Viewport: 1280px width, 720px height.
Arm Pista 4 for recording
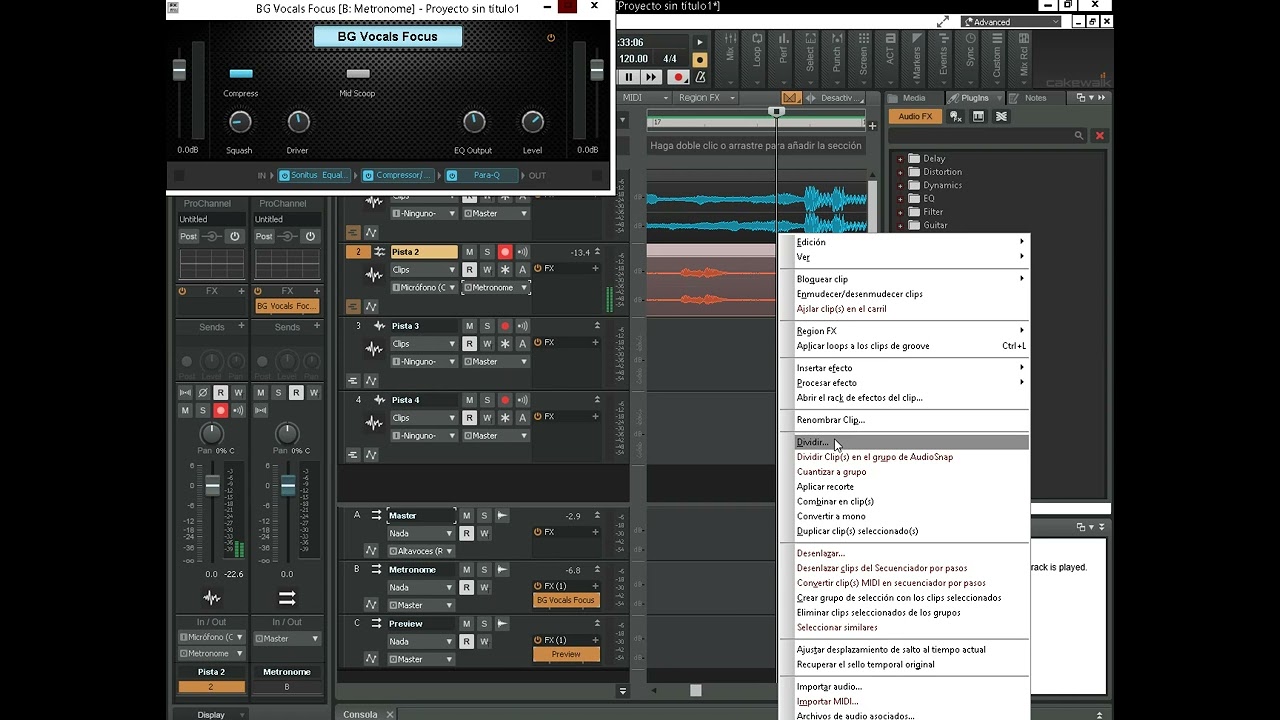(x=505, y=400)
